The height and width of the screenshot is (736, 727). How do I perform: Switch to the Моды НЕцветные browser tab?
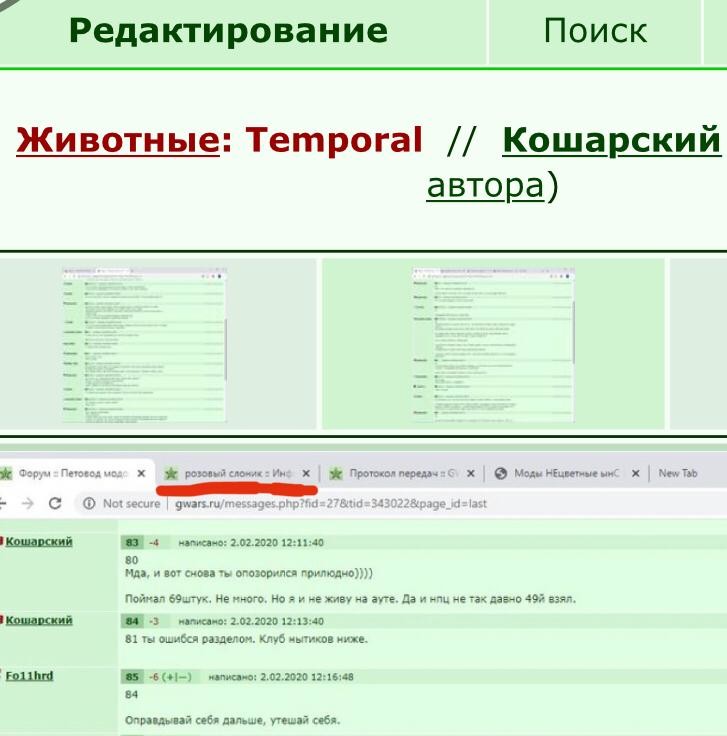click(x=566, y=473)
